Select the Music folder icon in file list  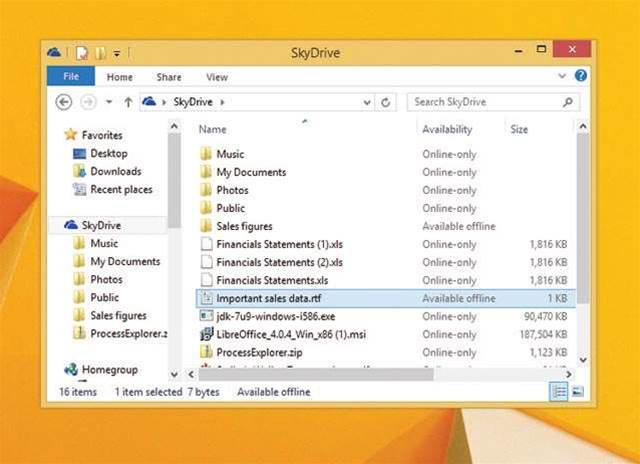(x=206, y=154)
